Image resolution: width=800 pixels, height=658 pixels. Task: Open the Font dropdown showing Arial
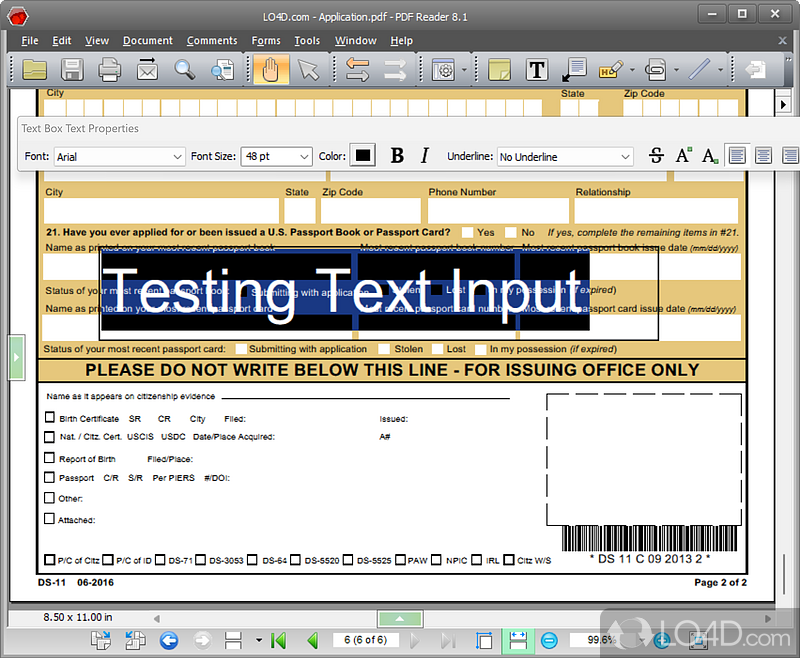coord(119,157)
